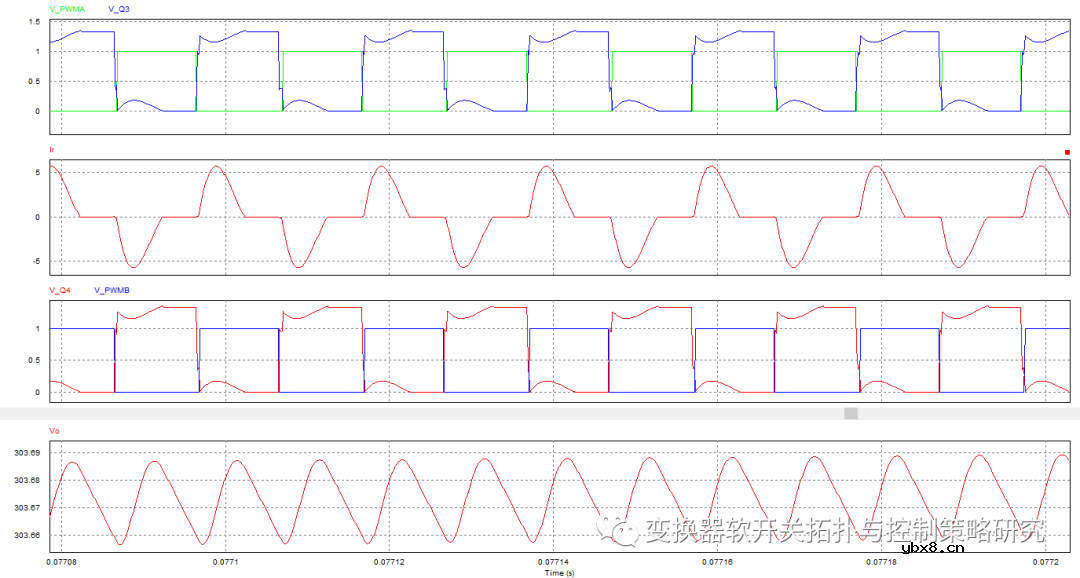Click the gray splitter handle above Vo plot

pos(851,412)
